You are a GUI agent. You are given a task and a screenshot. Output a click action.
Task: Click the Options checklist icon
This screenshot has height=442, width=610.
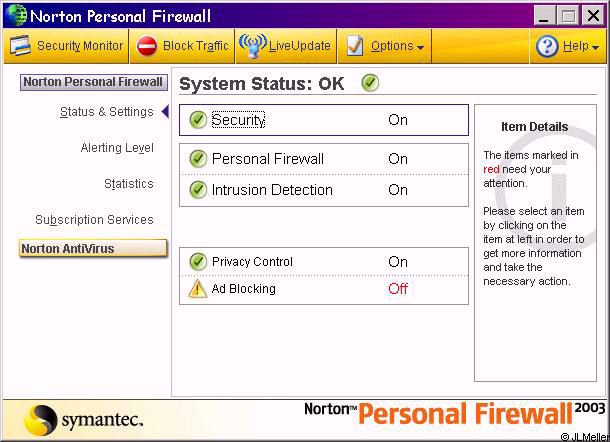click(355, 46)
